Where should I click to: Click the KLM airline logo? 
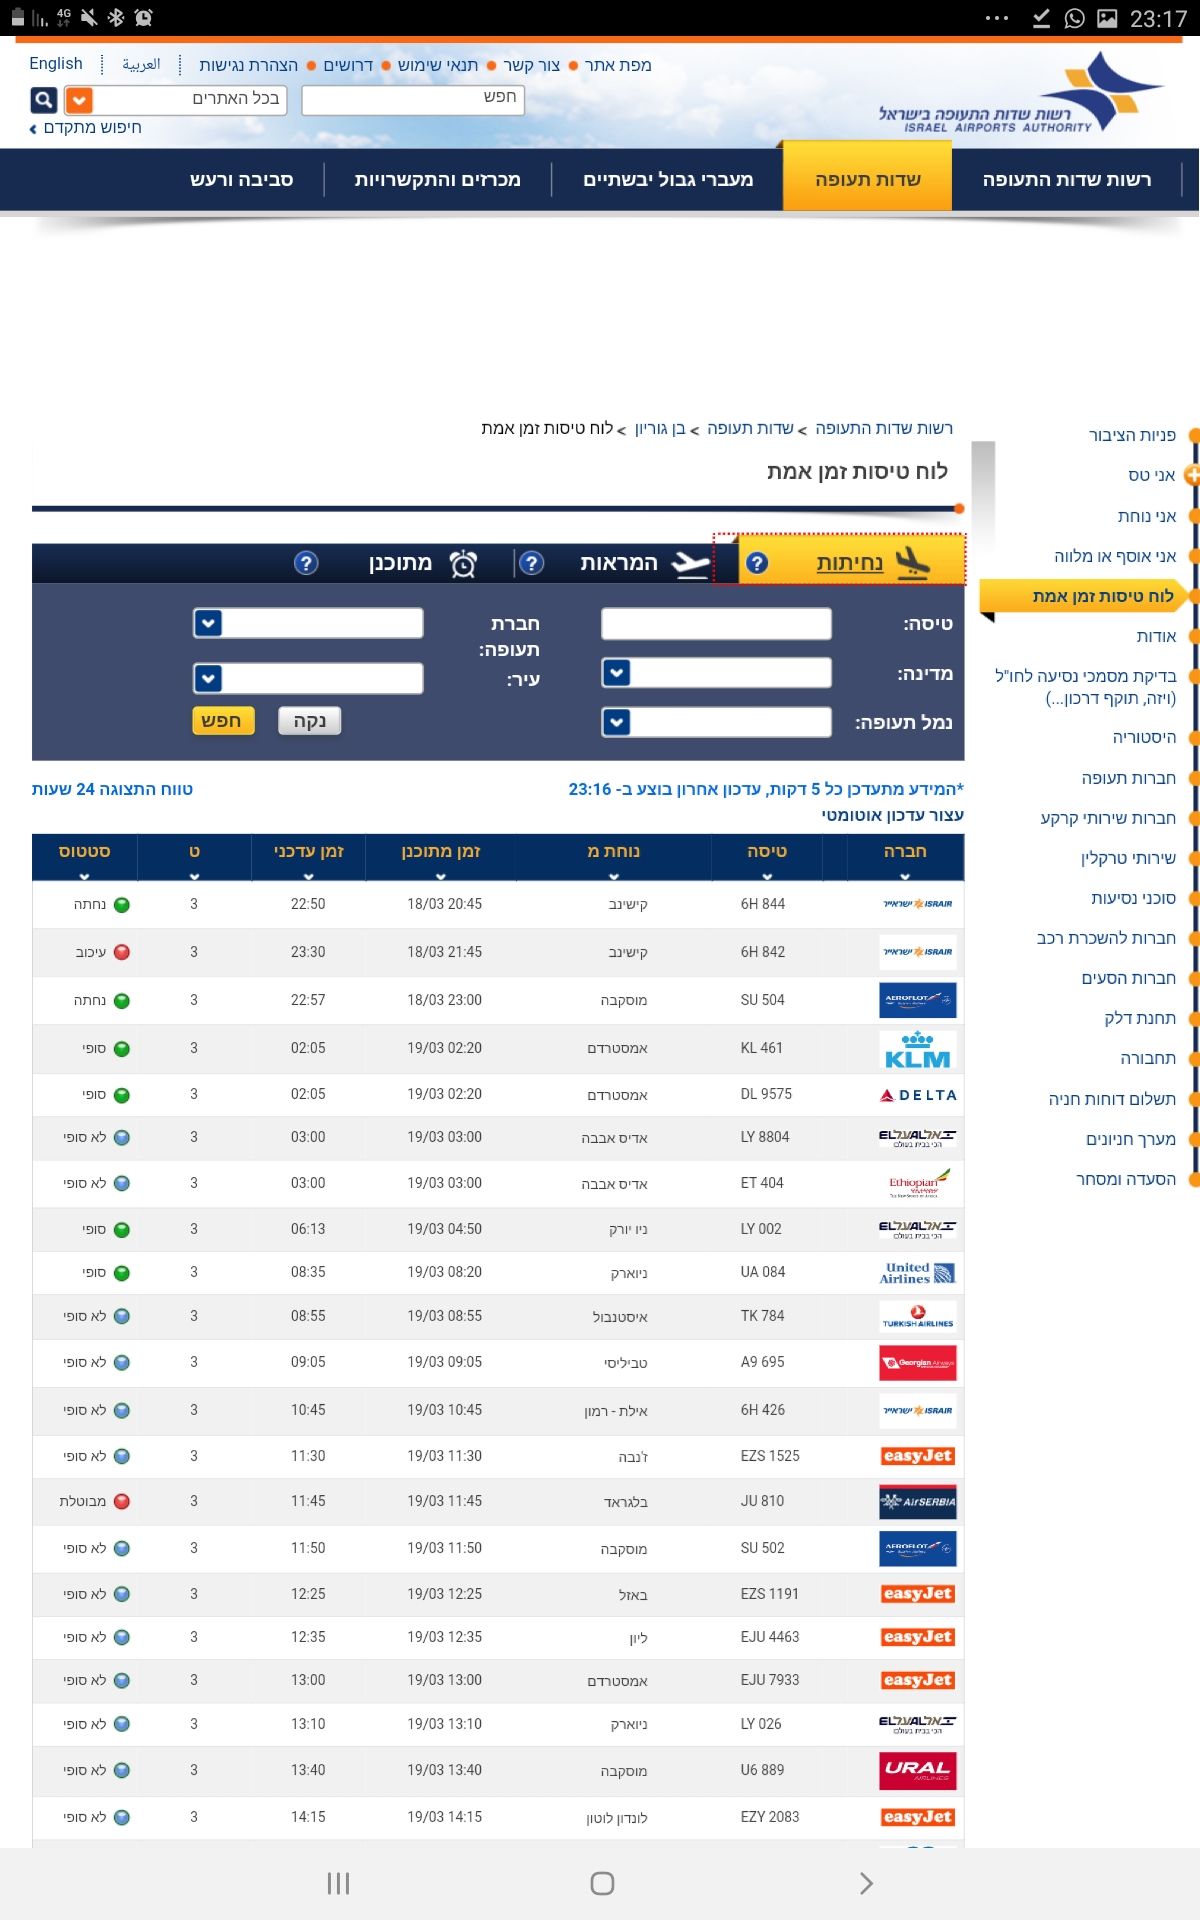[918, 1049]
